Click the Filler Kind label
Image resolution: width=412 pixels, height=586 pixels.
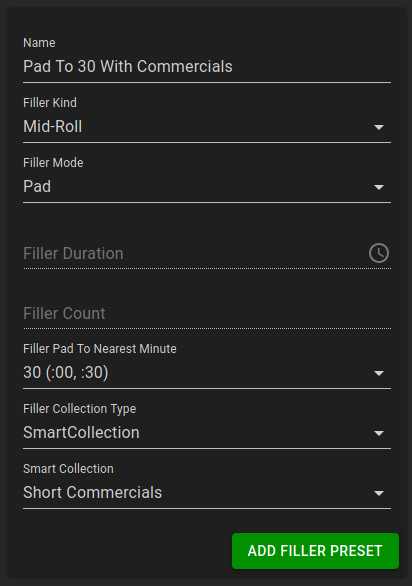50,103
